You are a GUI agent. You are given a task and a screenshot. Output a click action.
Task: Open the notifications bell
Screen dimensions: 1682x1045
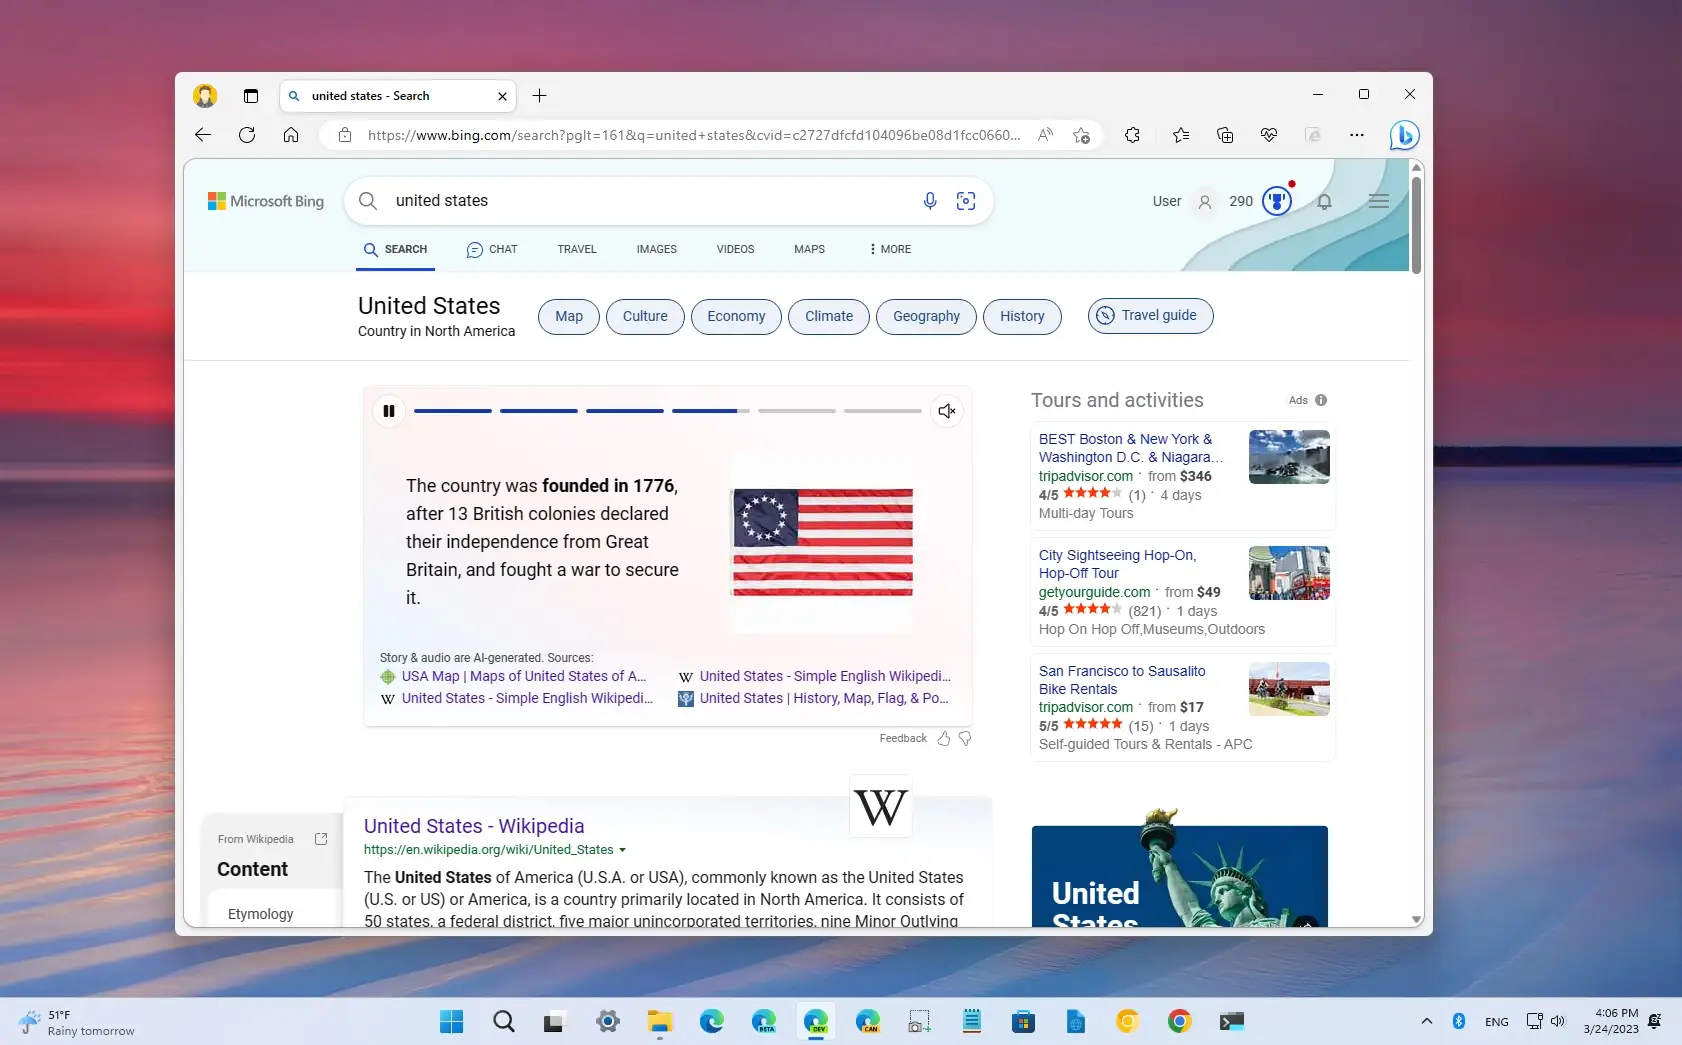tap(1324, 202)
